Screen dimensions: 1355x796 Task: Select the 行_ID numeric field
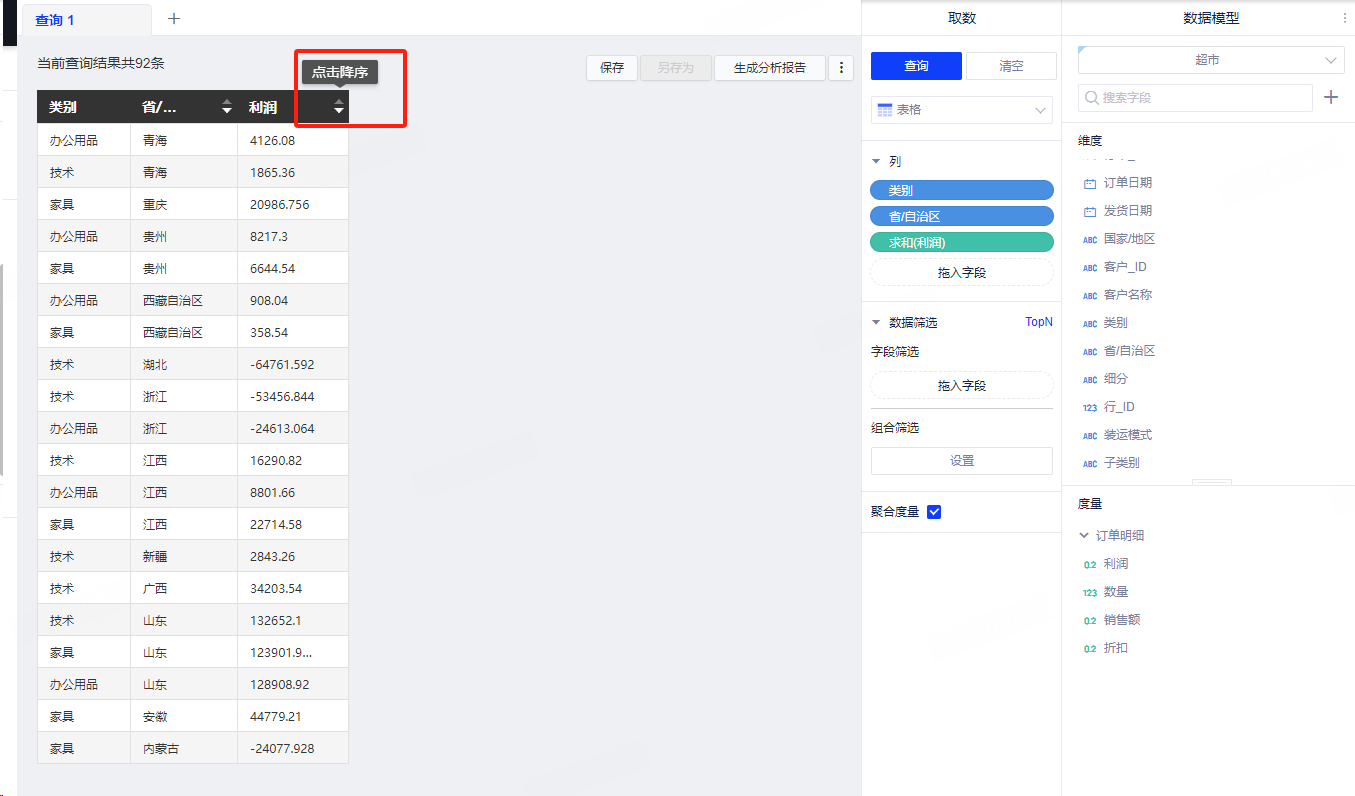coord(1119,407)
